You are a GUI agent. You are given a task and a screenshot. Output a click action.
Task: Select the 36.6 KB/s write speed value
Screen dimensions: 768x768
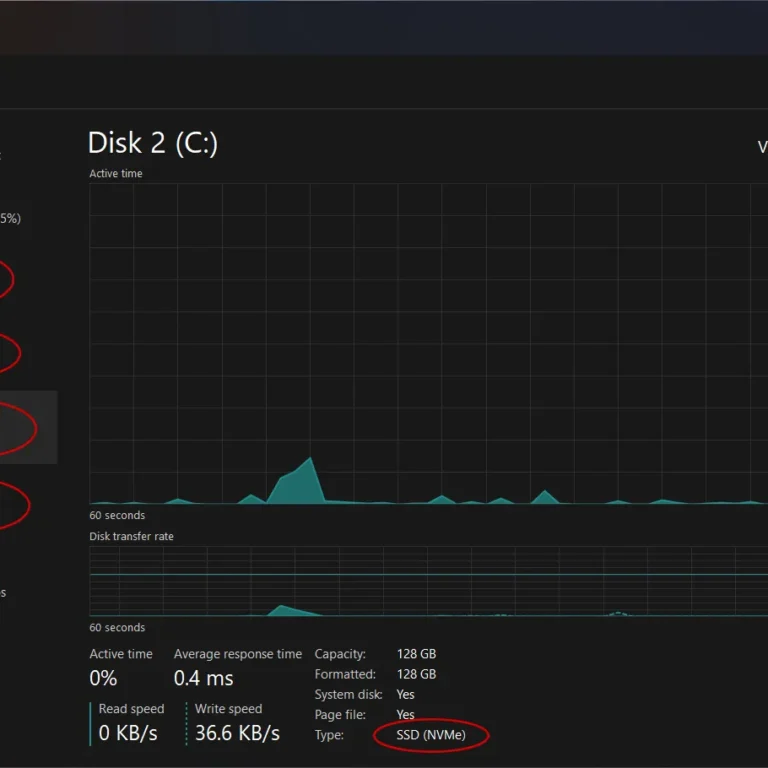click(237, 733)
